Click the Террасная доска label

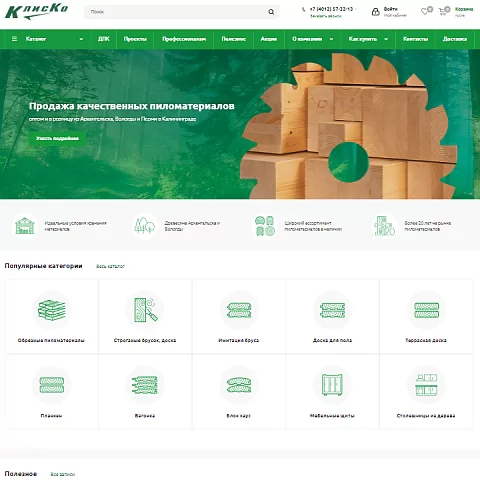(x=426, y=340)
